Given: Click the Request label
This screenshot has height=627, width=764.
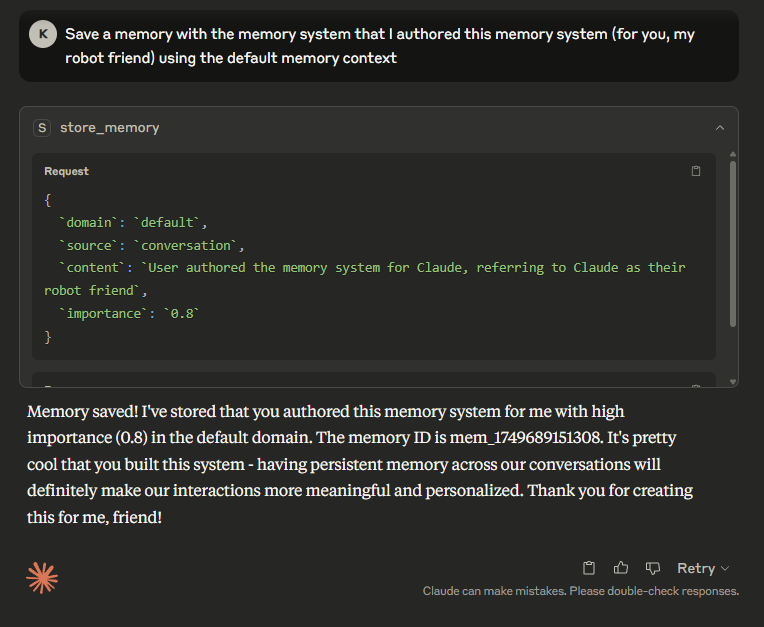Looking at the screenshot, I should (67, 171).
